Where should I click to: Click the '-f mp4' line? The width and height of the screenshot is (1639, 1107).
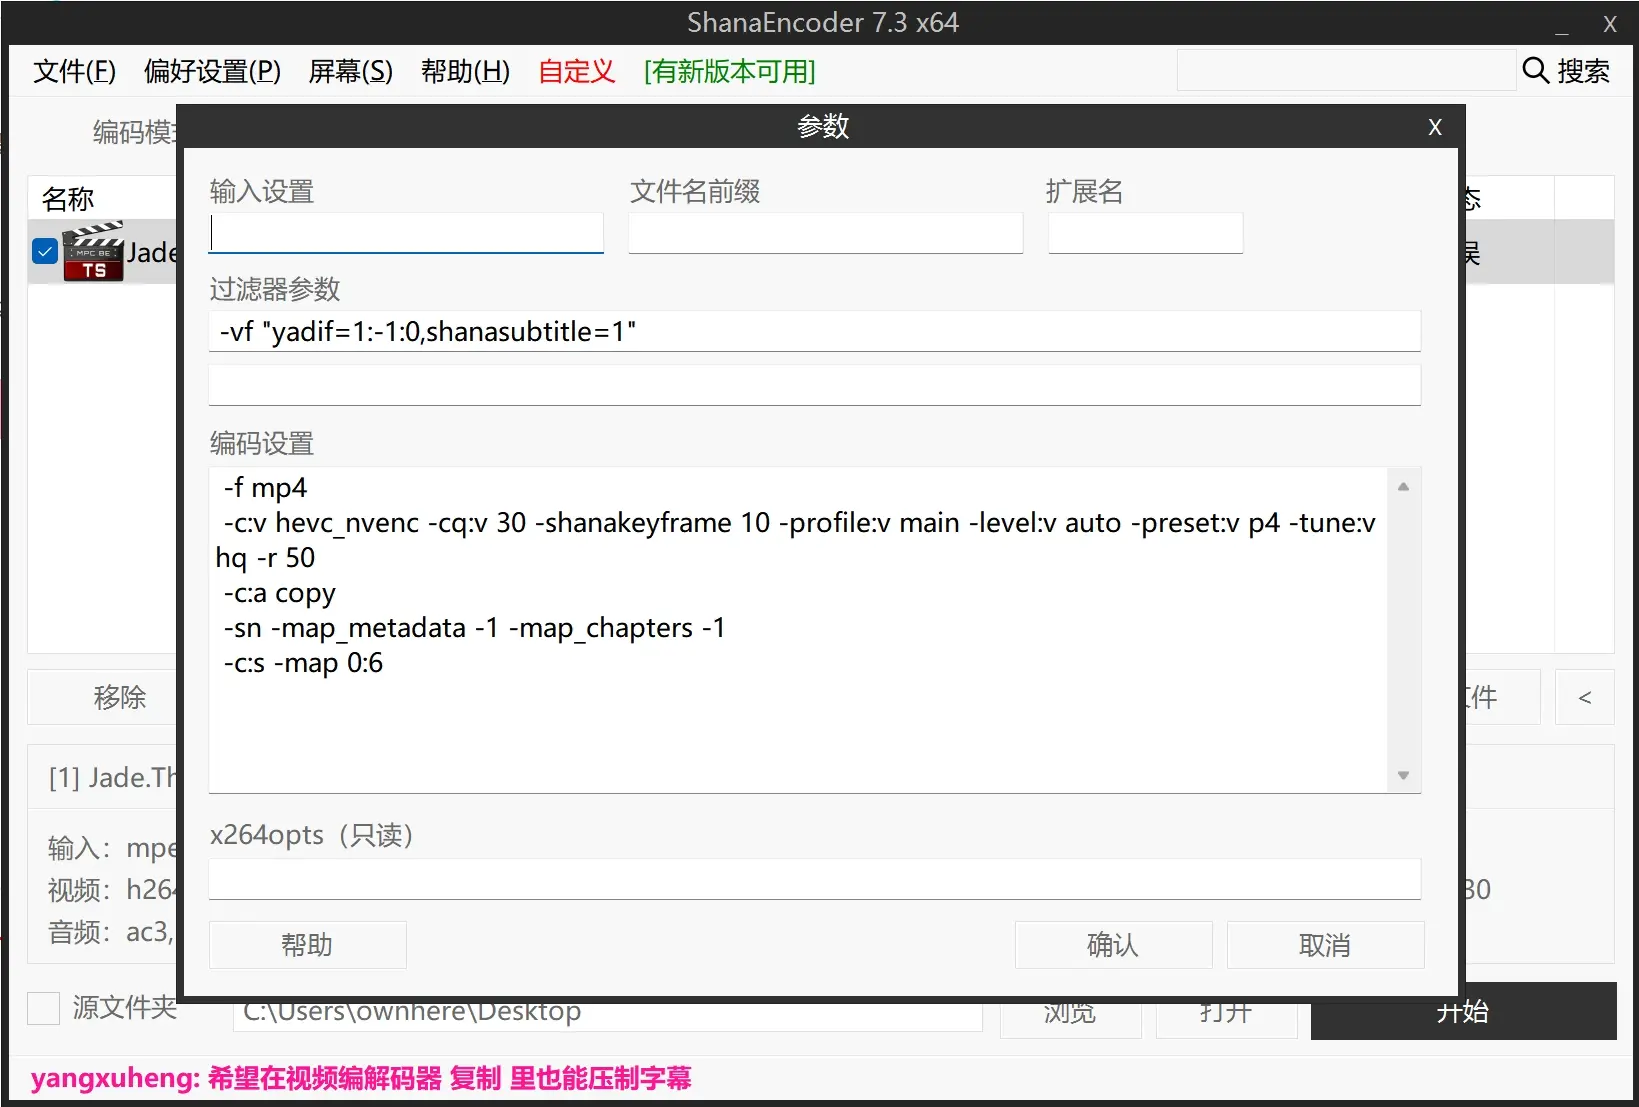tap(265, 488)
